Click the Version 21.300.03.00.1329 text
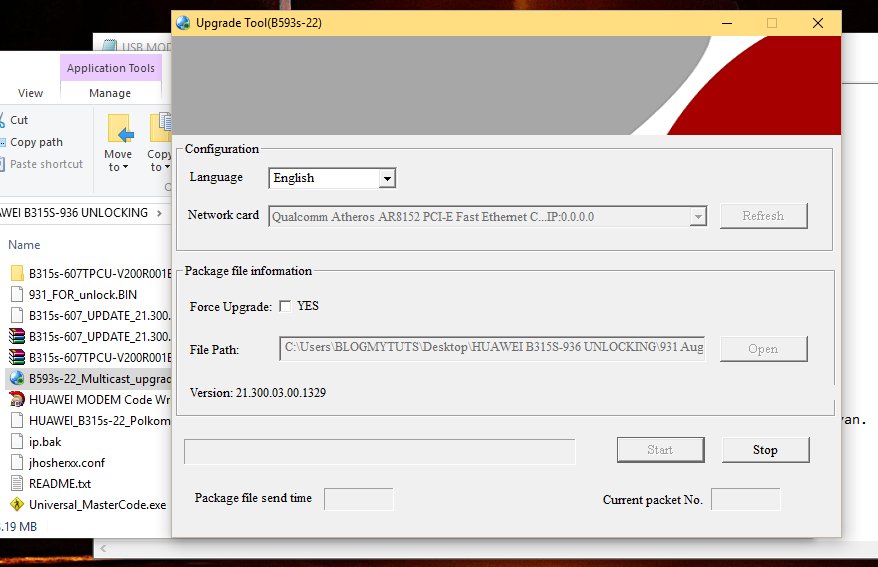 pos(258,393)
